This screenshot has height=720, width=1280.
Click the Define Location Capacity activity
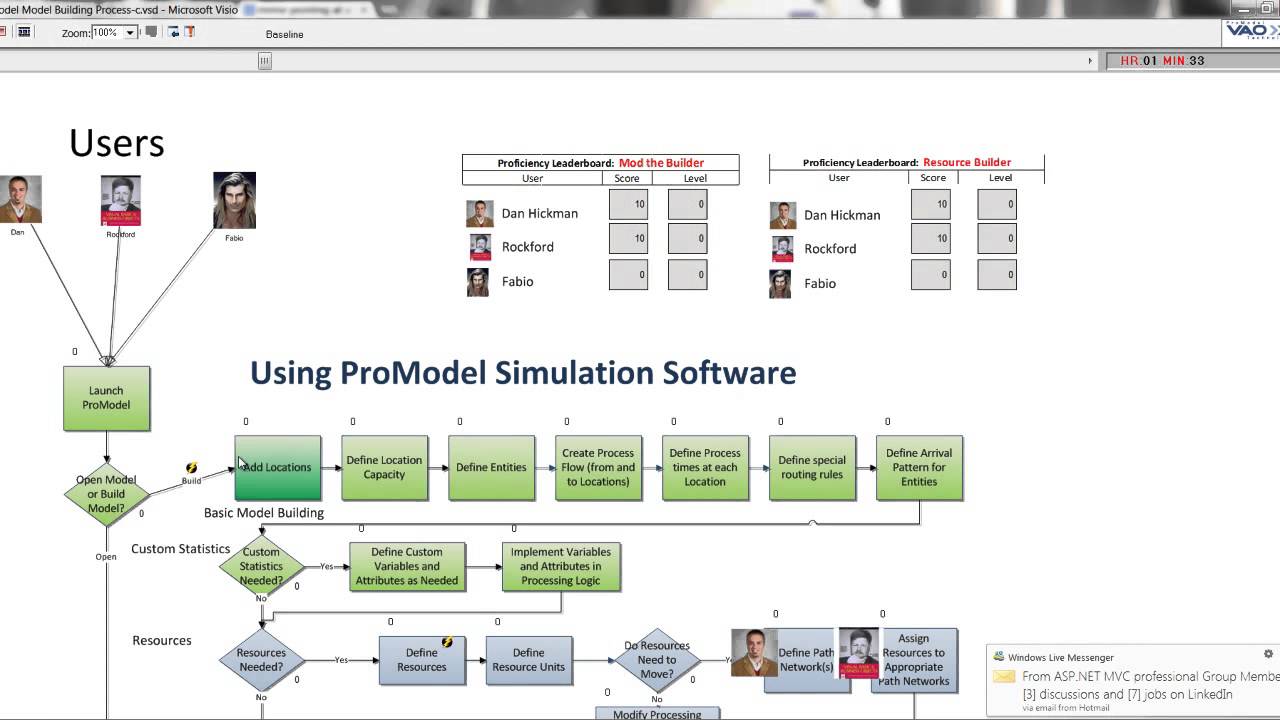384,467
